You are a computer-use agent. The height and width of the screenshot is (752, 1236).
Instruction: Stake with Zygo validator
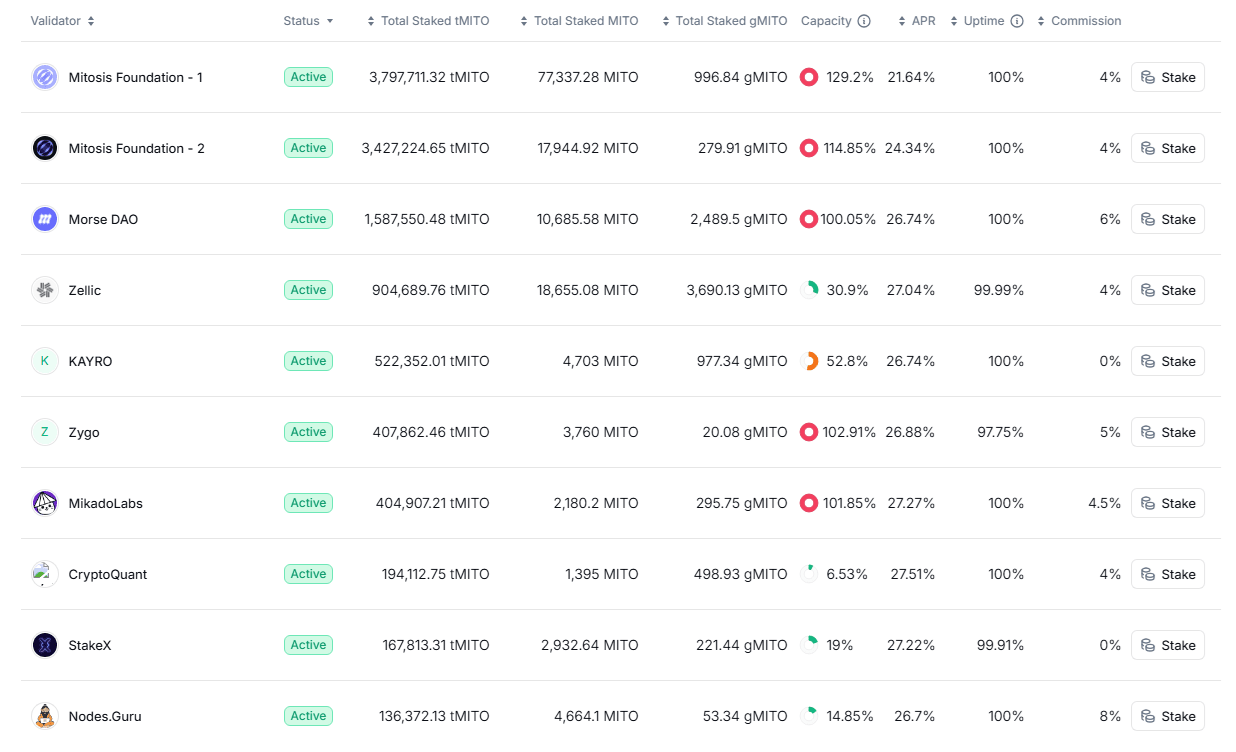point(1167,432)
